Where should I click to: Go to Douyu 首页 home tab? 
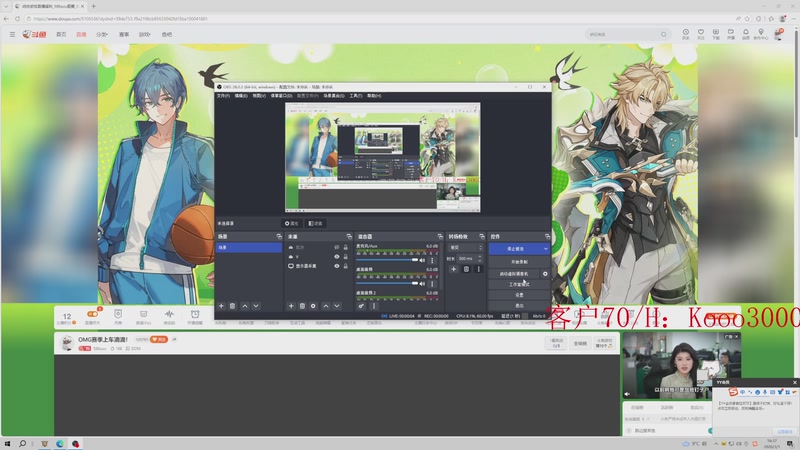click(x=61, y=34)
